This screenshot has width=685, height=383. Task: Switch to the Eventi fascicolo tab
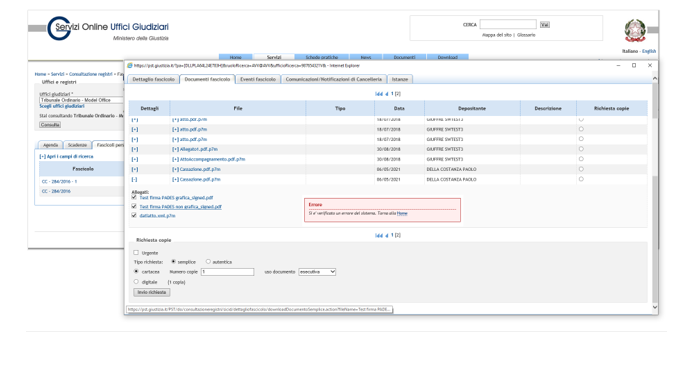[258, 79]
